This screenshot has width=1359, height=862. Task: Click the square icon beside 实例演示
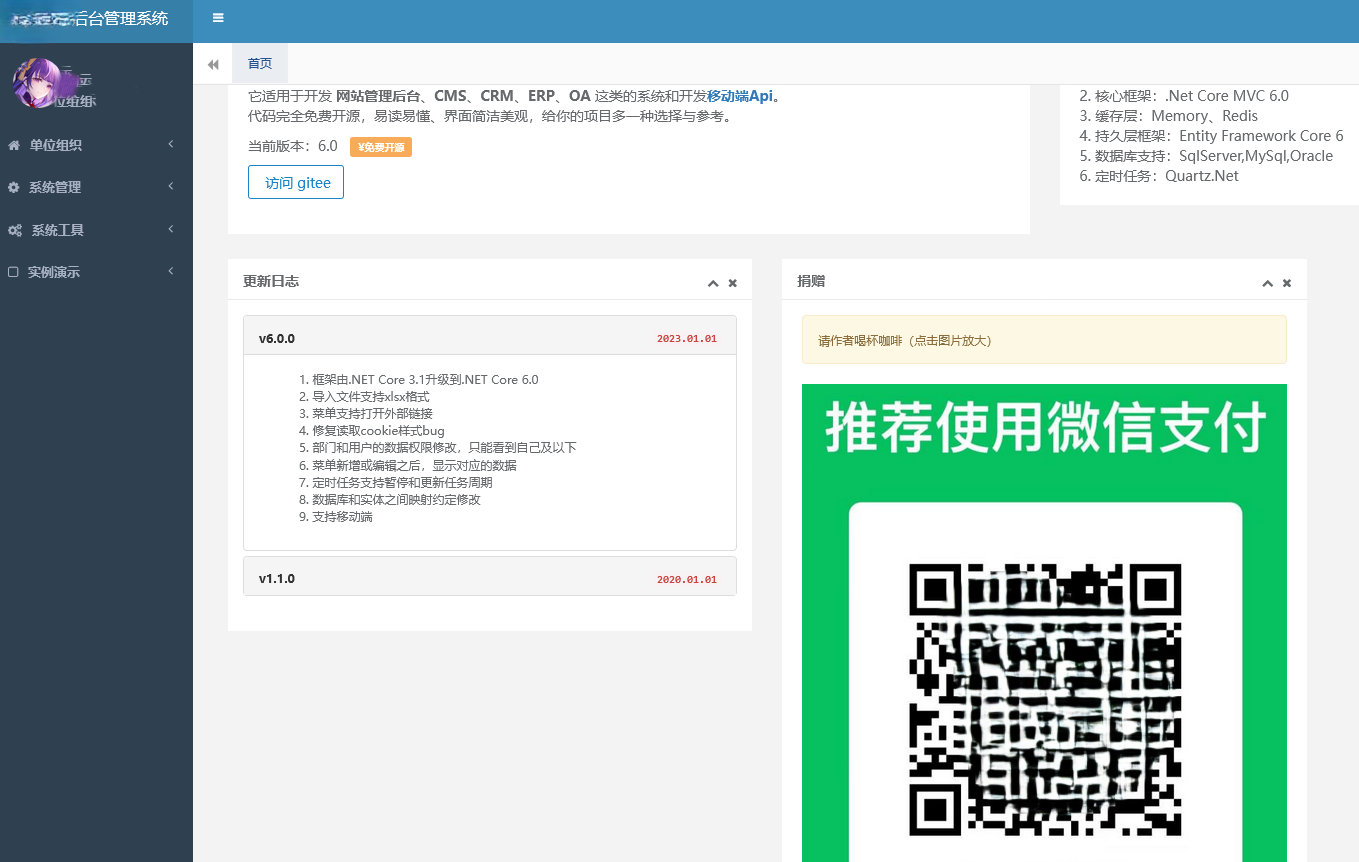click(x=13, y=272)
